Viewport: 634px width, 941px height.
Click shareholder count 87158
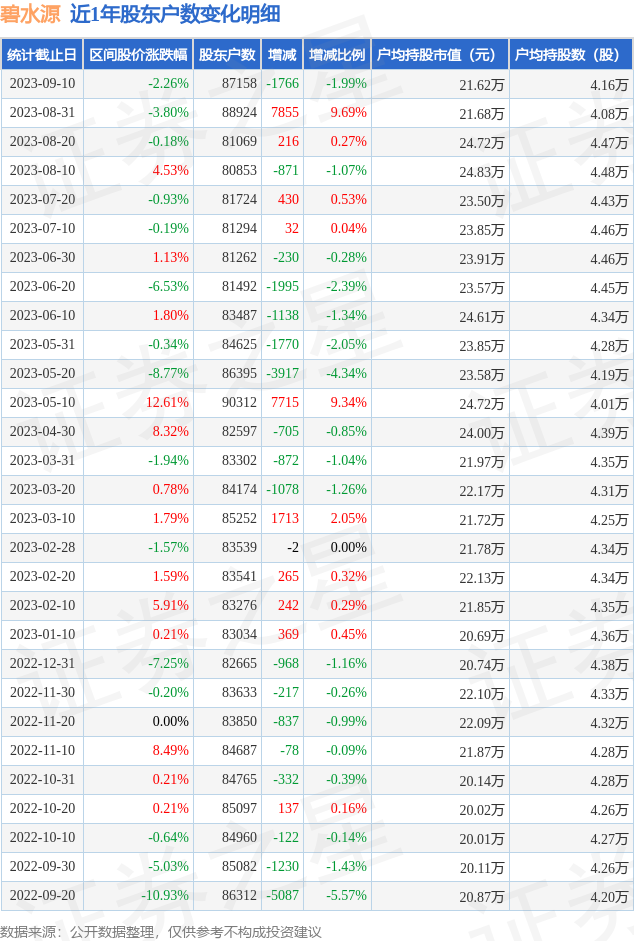pyautogui.click(x=240, y=83)
